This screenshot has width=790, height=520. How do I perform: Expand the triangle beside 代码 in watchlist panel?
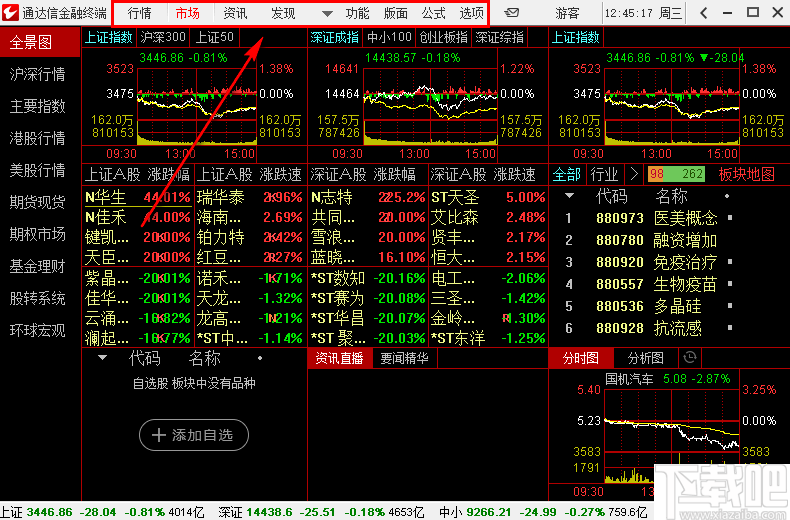pos(102,358)
